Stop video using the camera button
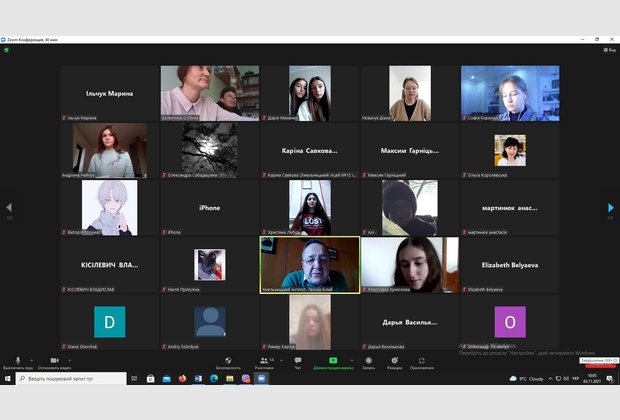Viewport: 620px width, 420px height. coord(54,363)
